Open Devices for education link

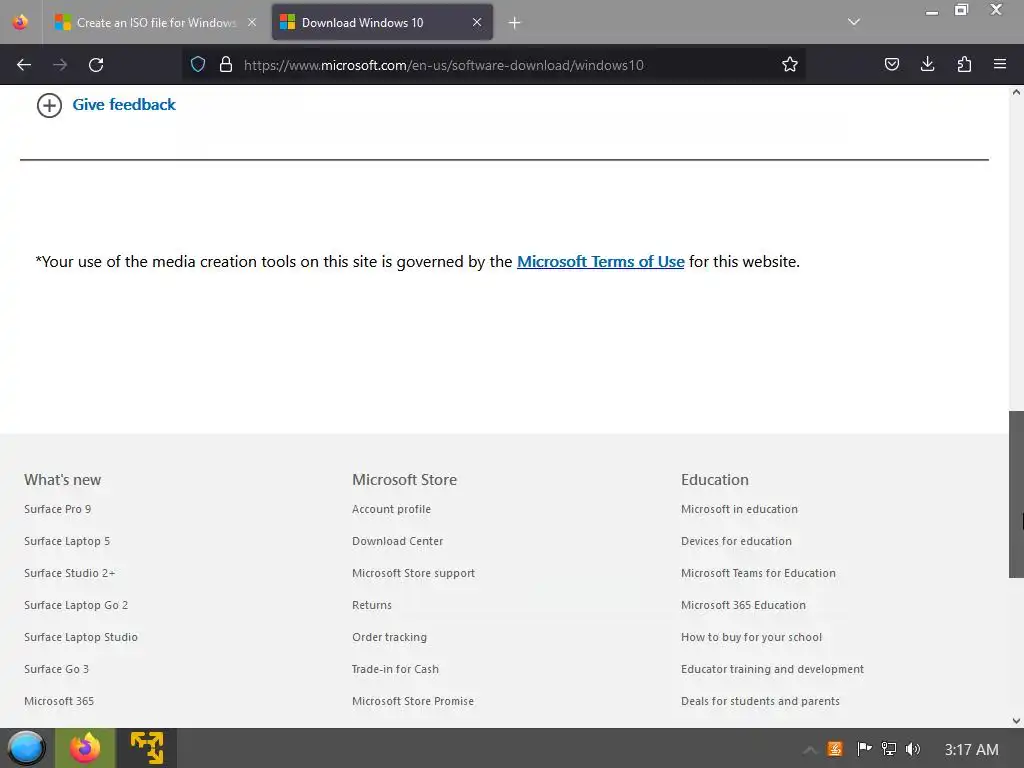[736, 541]
